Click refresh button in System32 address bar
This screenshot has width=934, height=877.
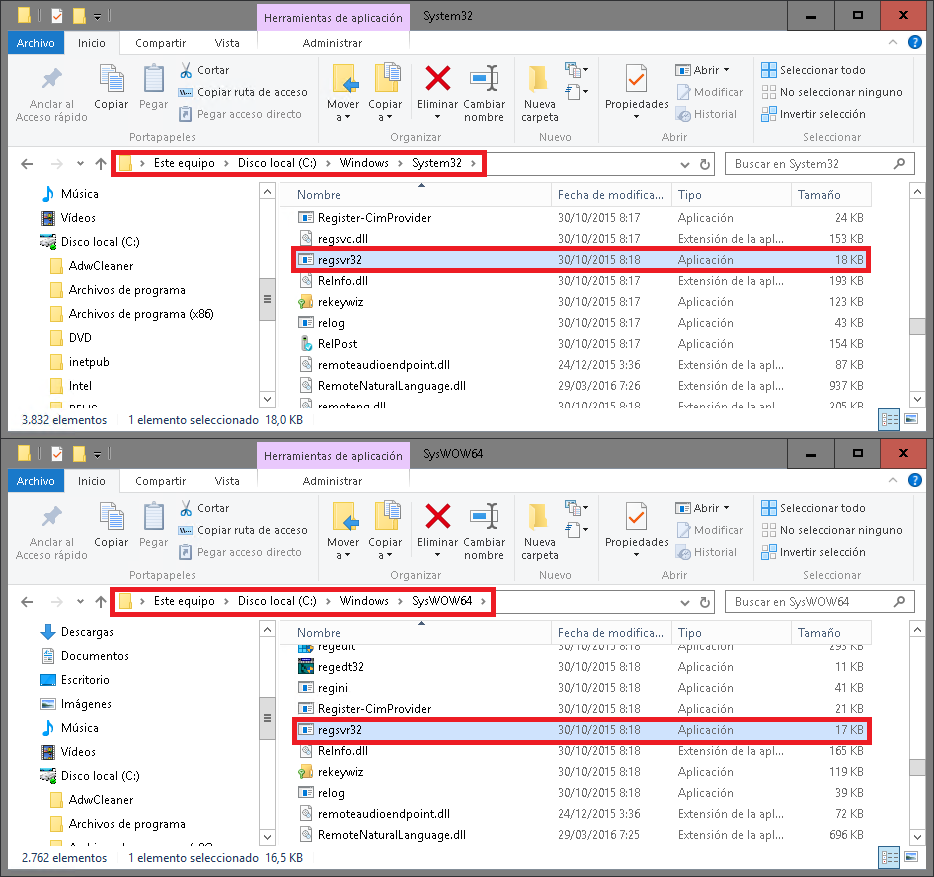pyautogui.click(x=705, y=164)
